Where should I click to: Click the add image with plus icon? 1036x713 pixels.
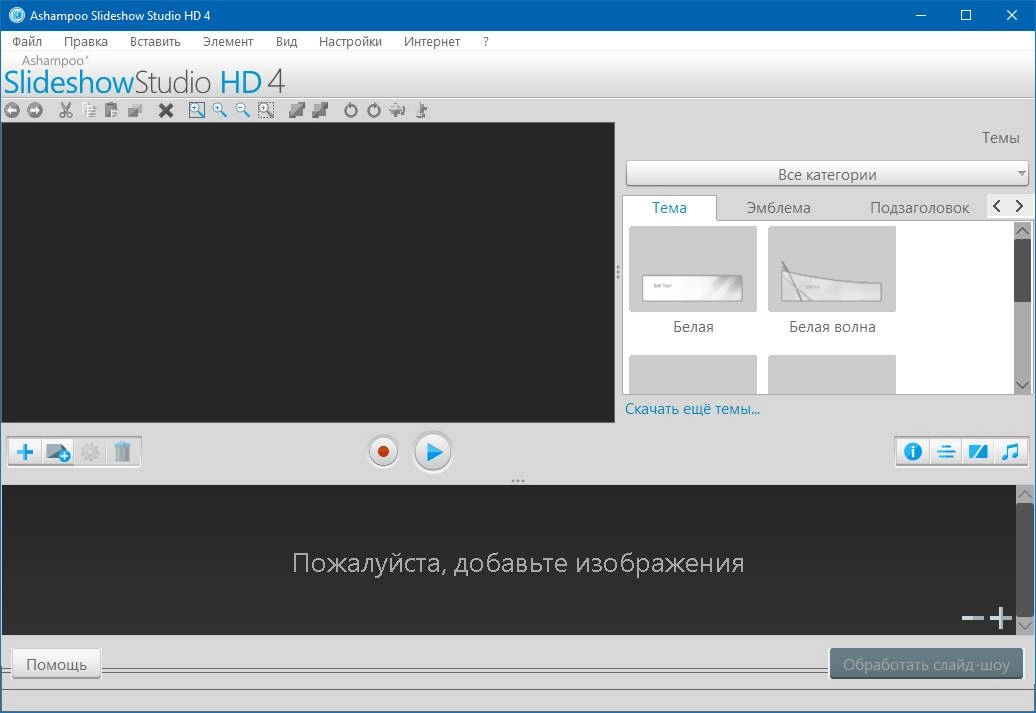57,452
